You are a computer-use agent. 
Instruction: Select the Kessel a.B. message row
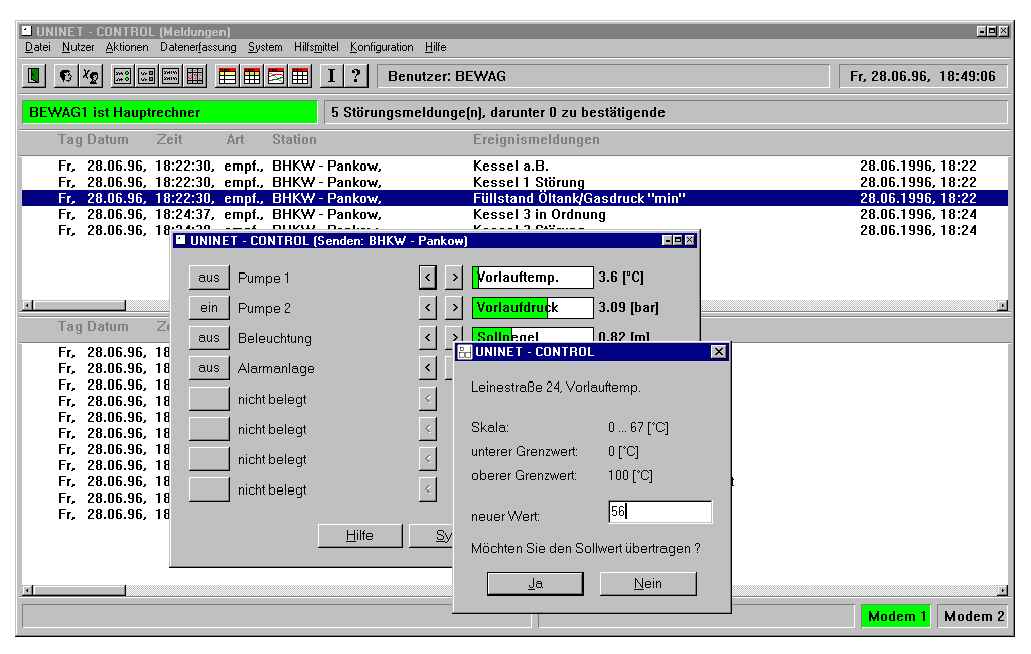(515, 166)
